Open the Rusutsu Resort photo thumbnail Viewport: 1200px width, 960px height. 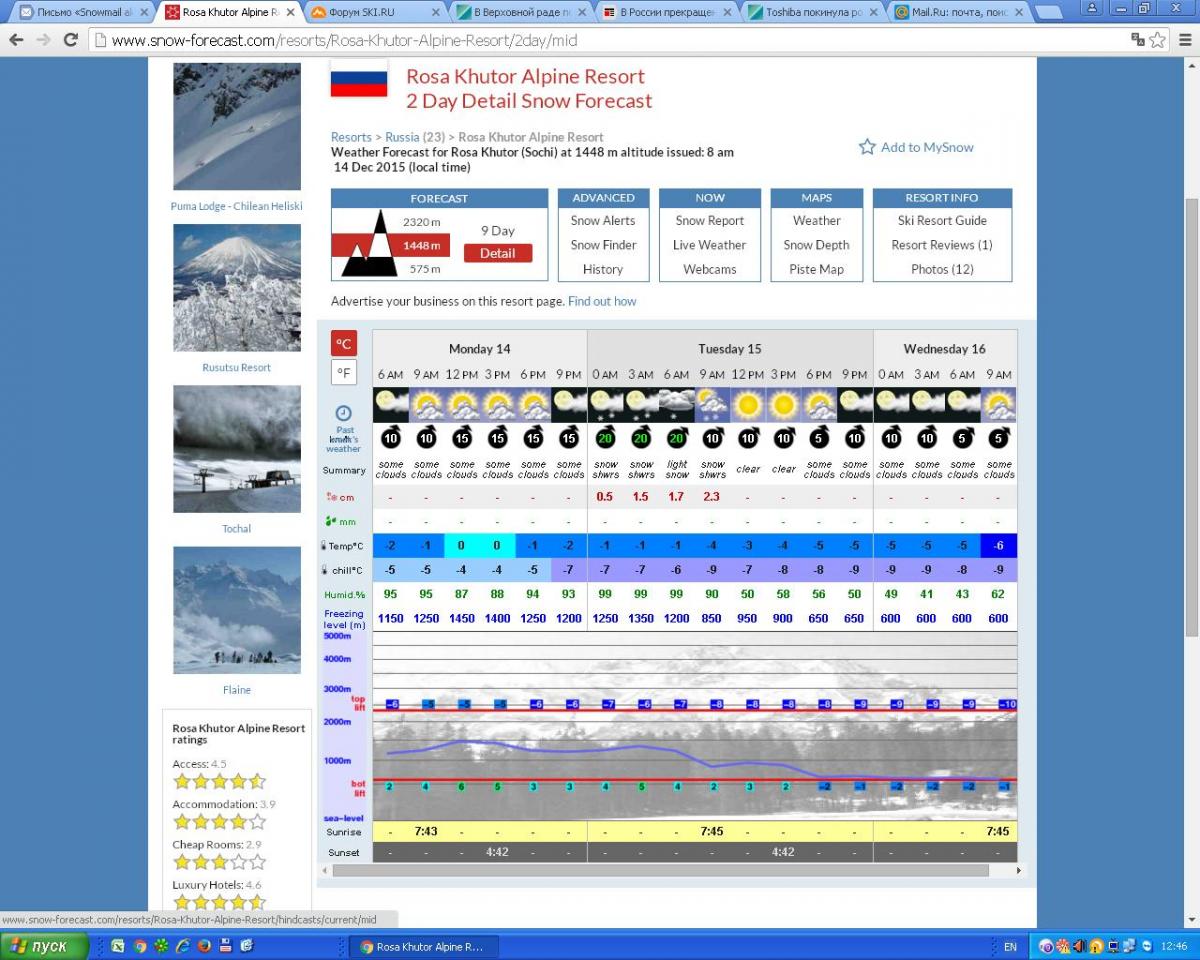click(237, 288)
